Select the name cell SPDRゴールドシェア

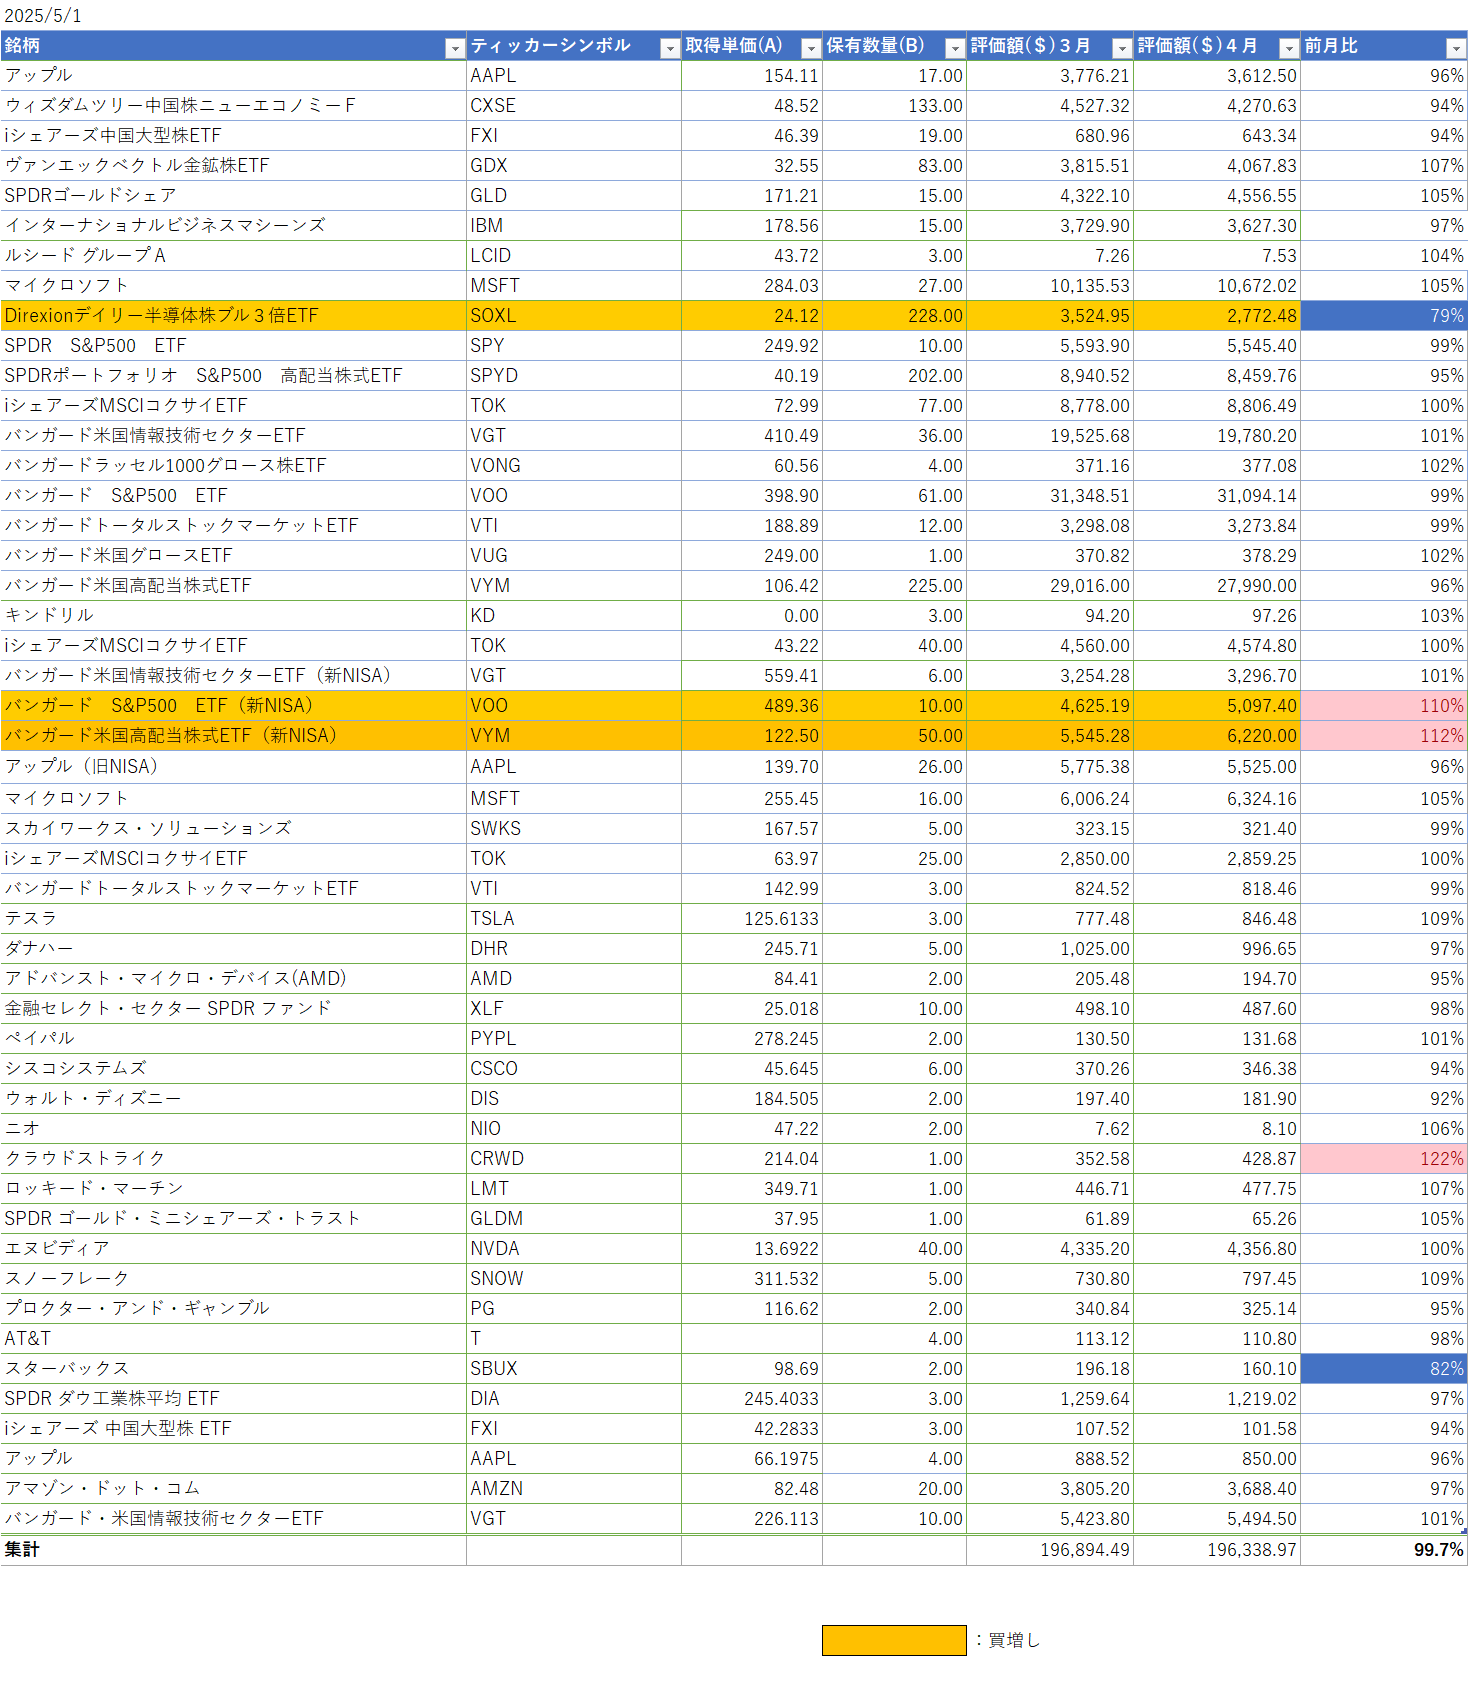click(x=233, y=196)
